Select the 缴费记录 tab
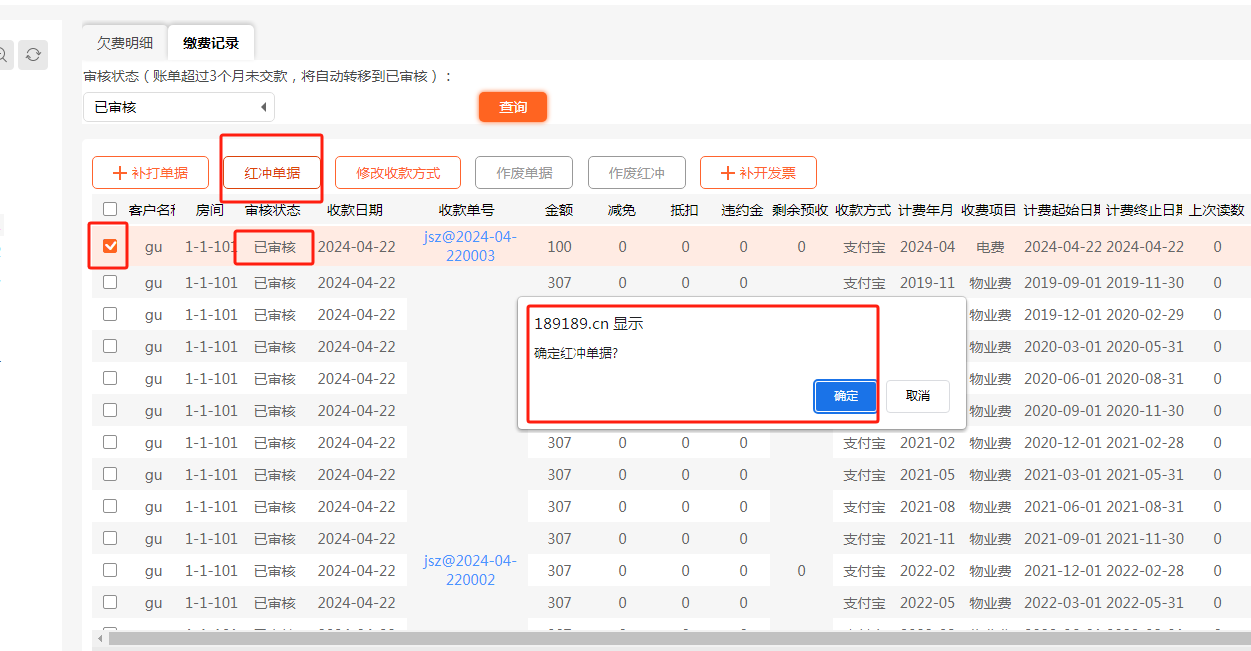Viewport: 1251px width, 651px height. click(211, 43)
